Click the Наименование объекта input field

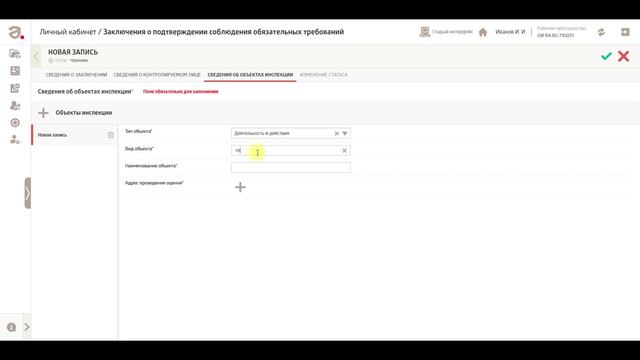291,168
